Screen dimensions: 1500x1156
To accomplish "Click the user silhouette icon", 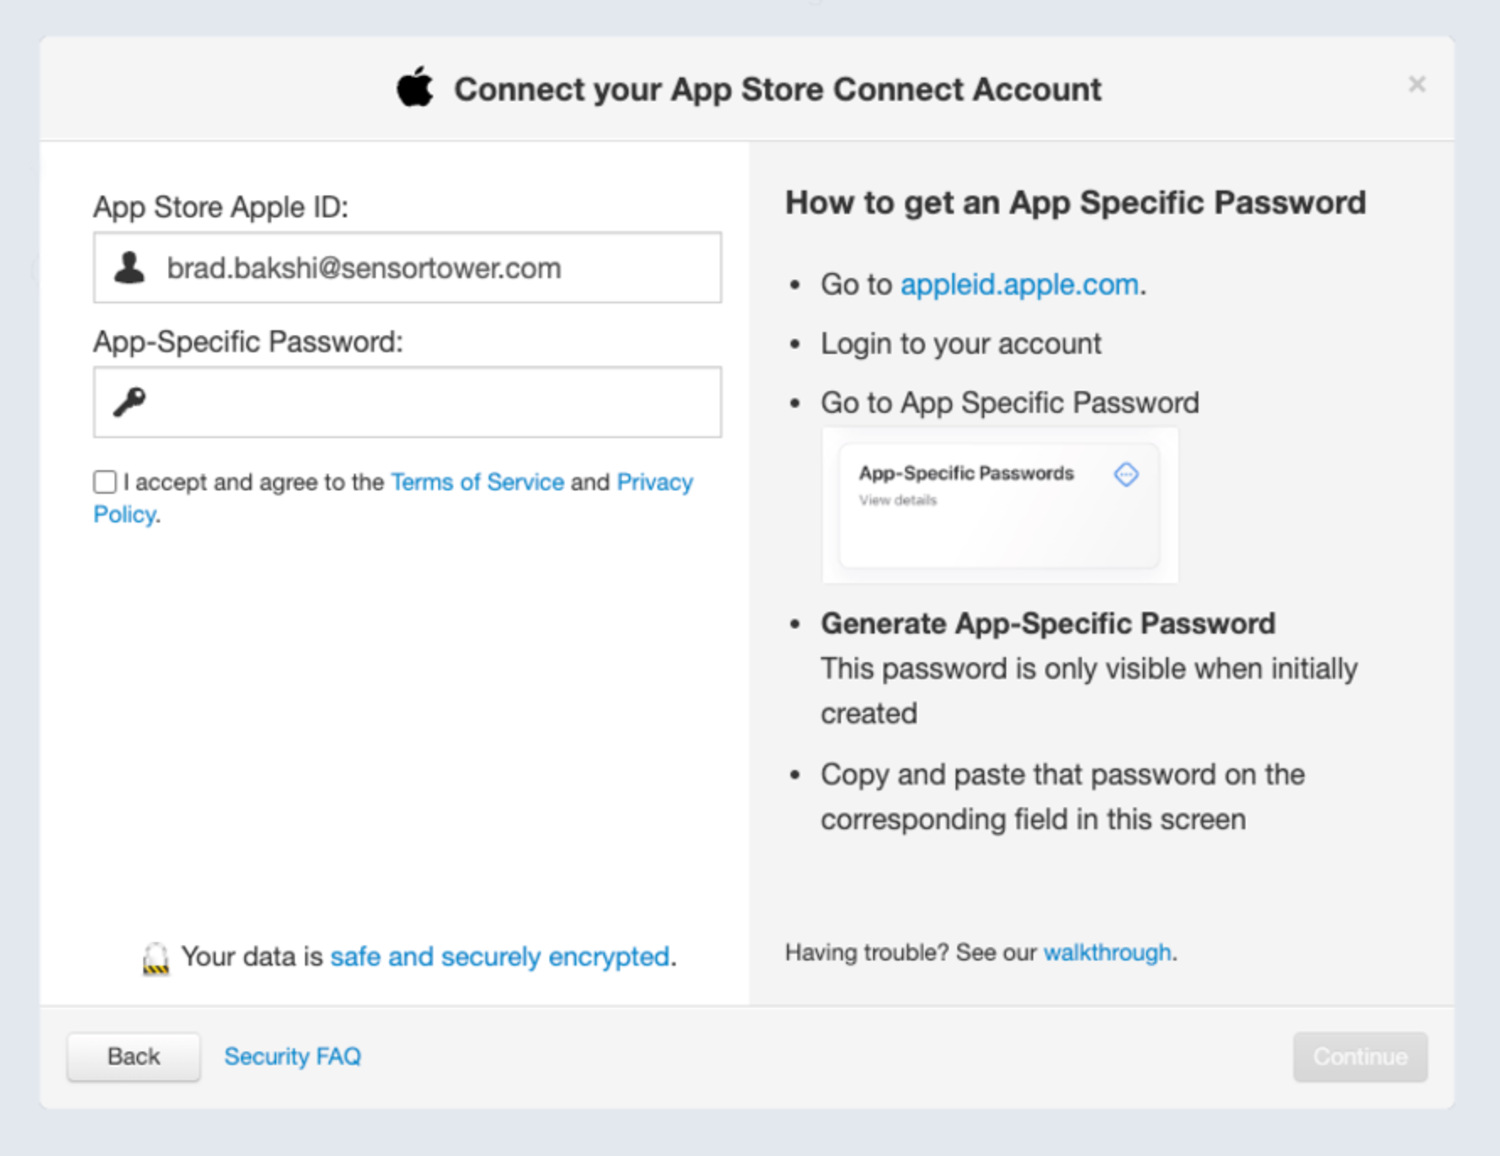I will coord(129,268).
